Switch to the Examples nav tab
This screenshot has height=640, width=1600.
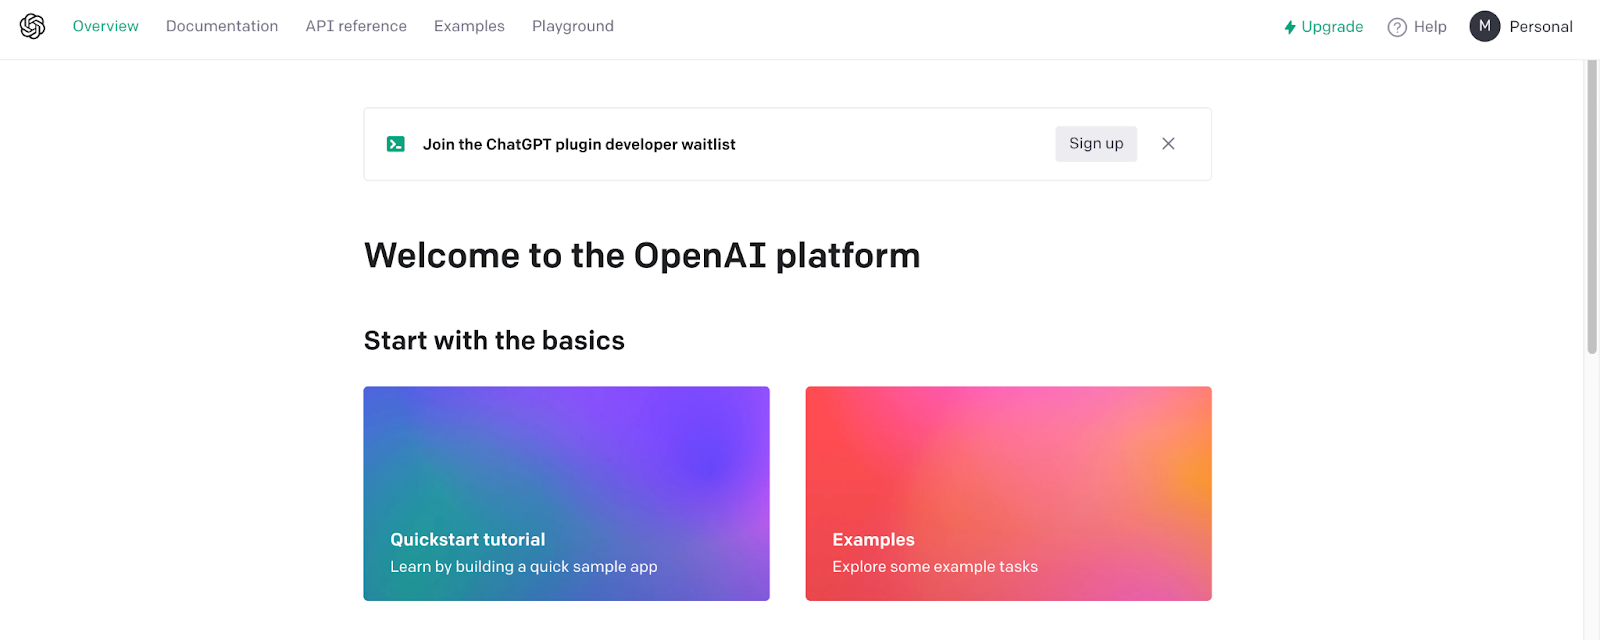click(x=469, y=26)
